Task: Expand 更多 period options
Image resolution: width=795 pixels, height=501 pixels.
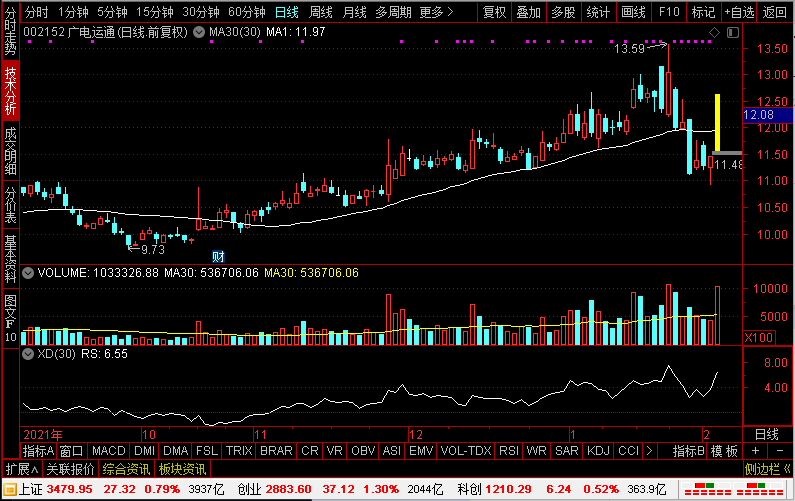Action: 436,12
